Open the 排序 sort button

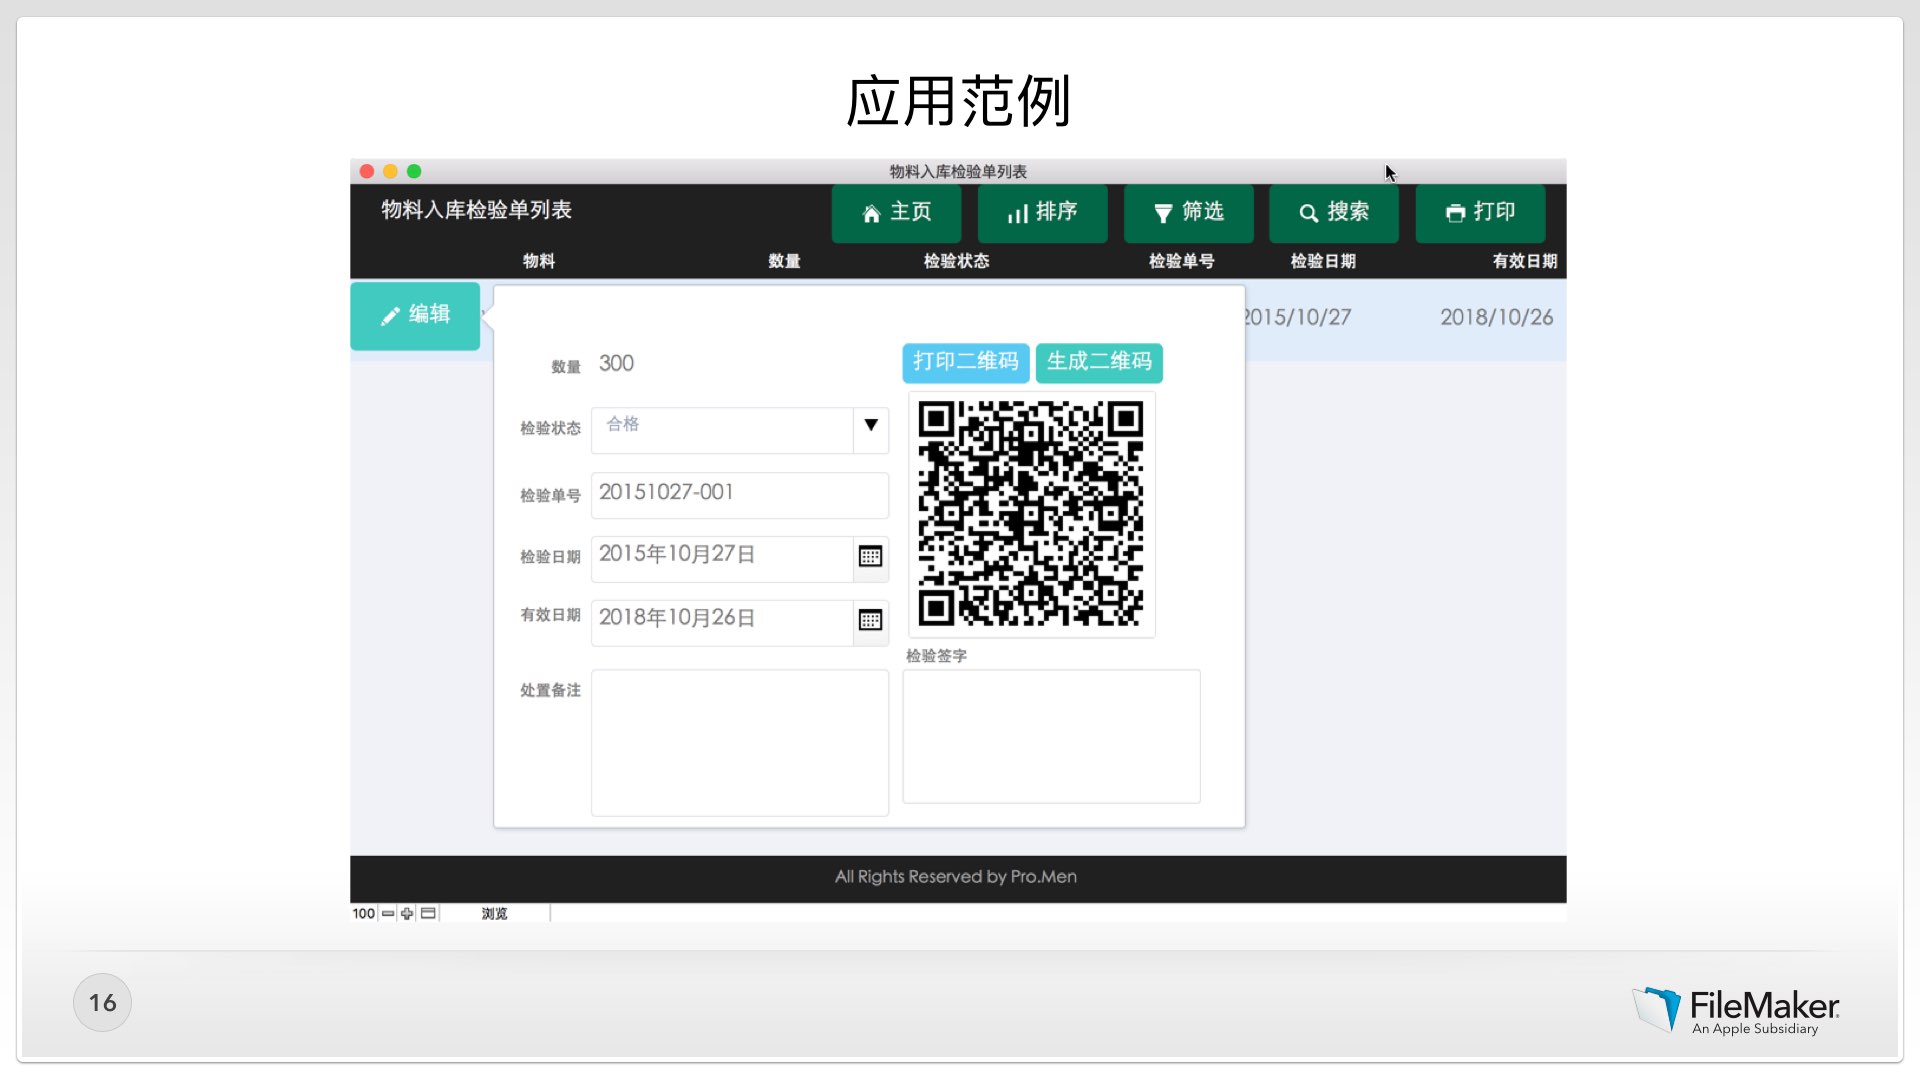[x=1042, y=213]
